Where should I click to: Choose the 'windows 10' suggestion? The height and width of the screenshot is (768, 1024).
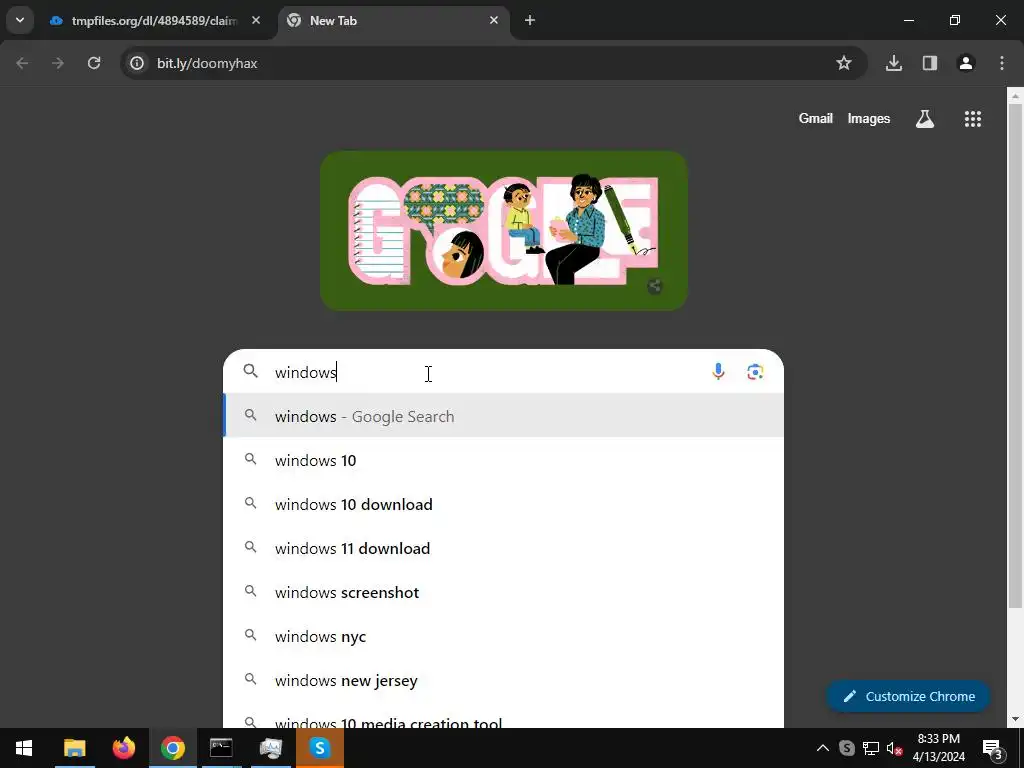[504, 460]
